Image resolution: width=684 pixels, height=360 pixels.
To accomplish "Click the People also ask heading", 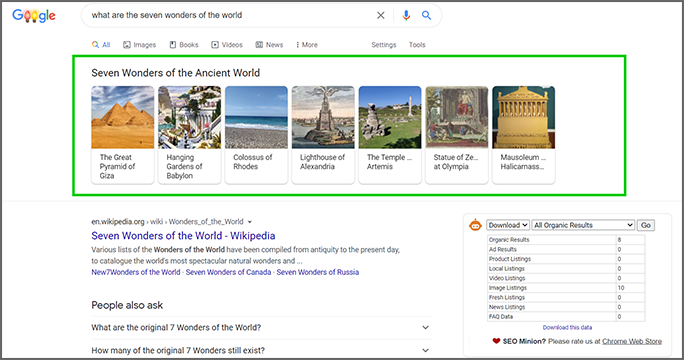I will pyautogui.click(x=127, y=305).
